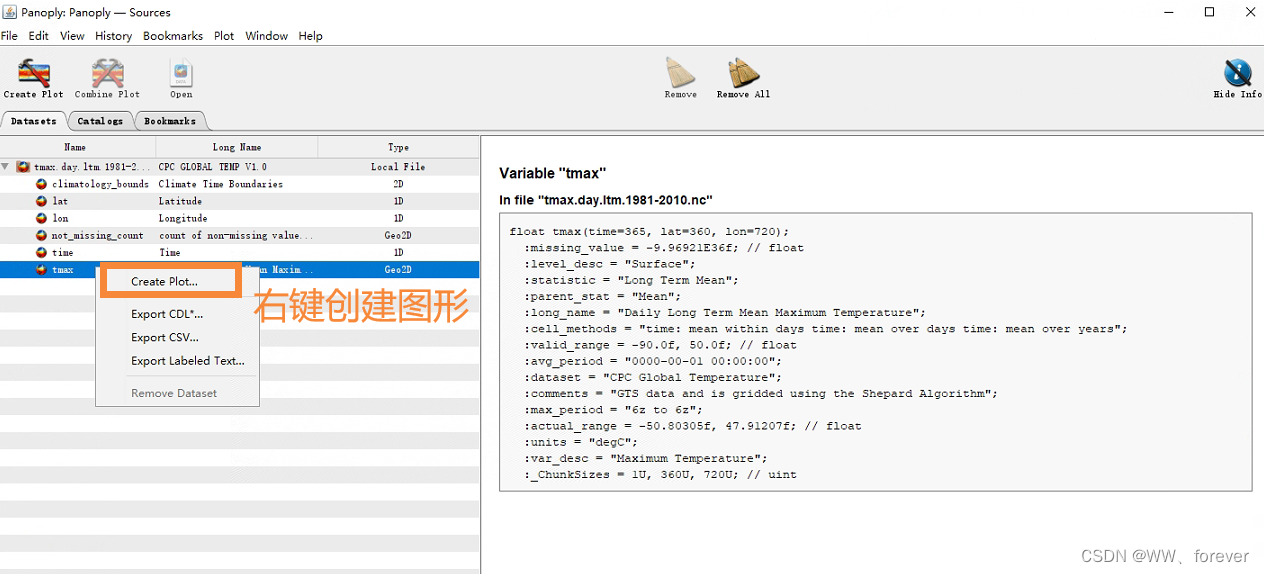1264x574 pixels.
Task: Click the time variable icon
Action: coord(41,252)
